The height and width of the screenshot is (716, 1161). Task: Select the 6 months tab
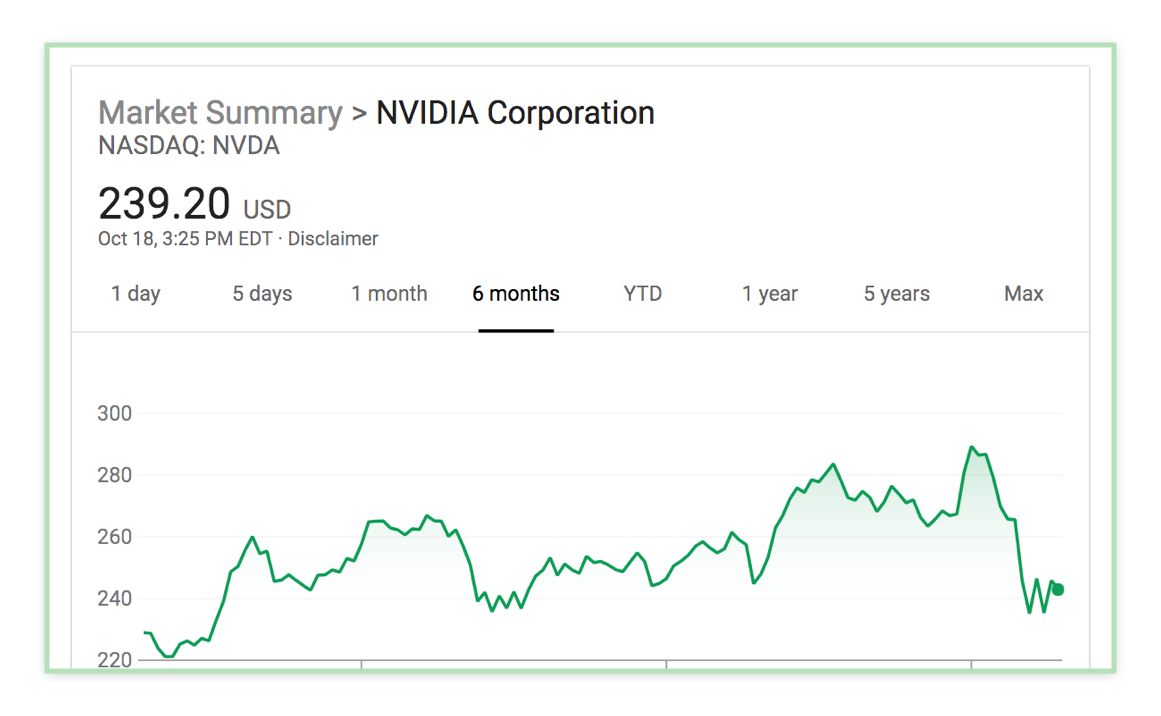point(516,294)
